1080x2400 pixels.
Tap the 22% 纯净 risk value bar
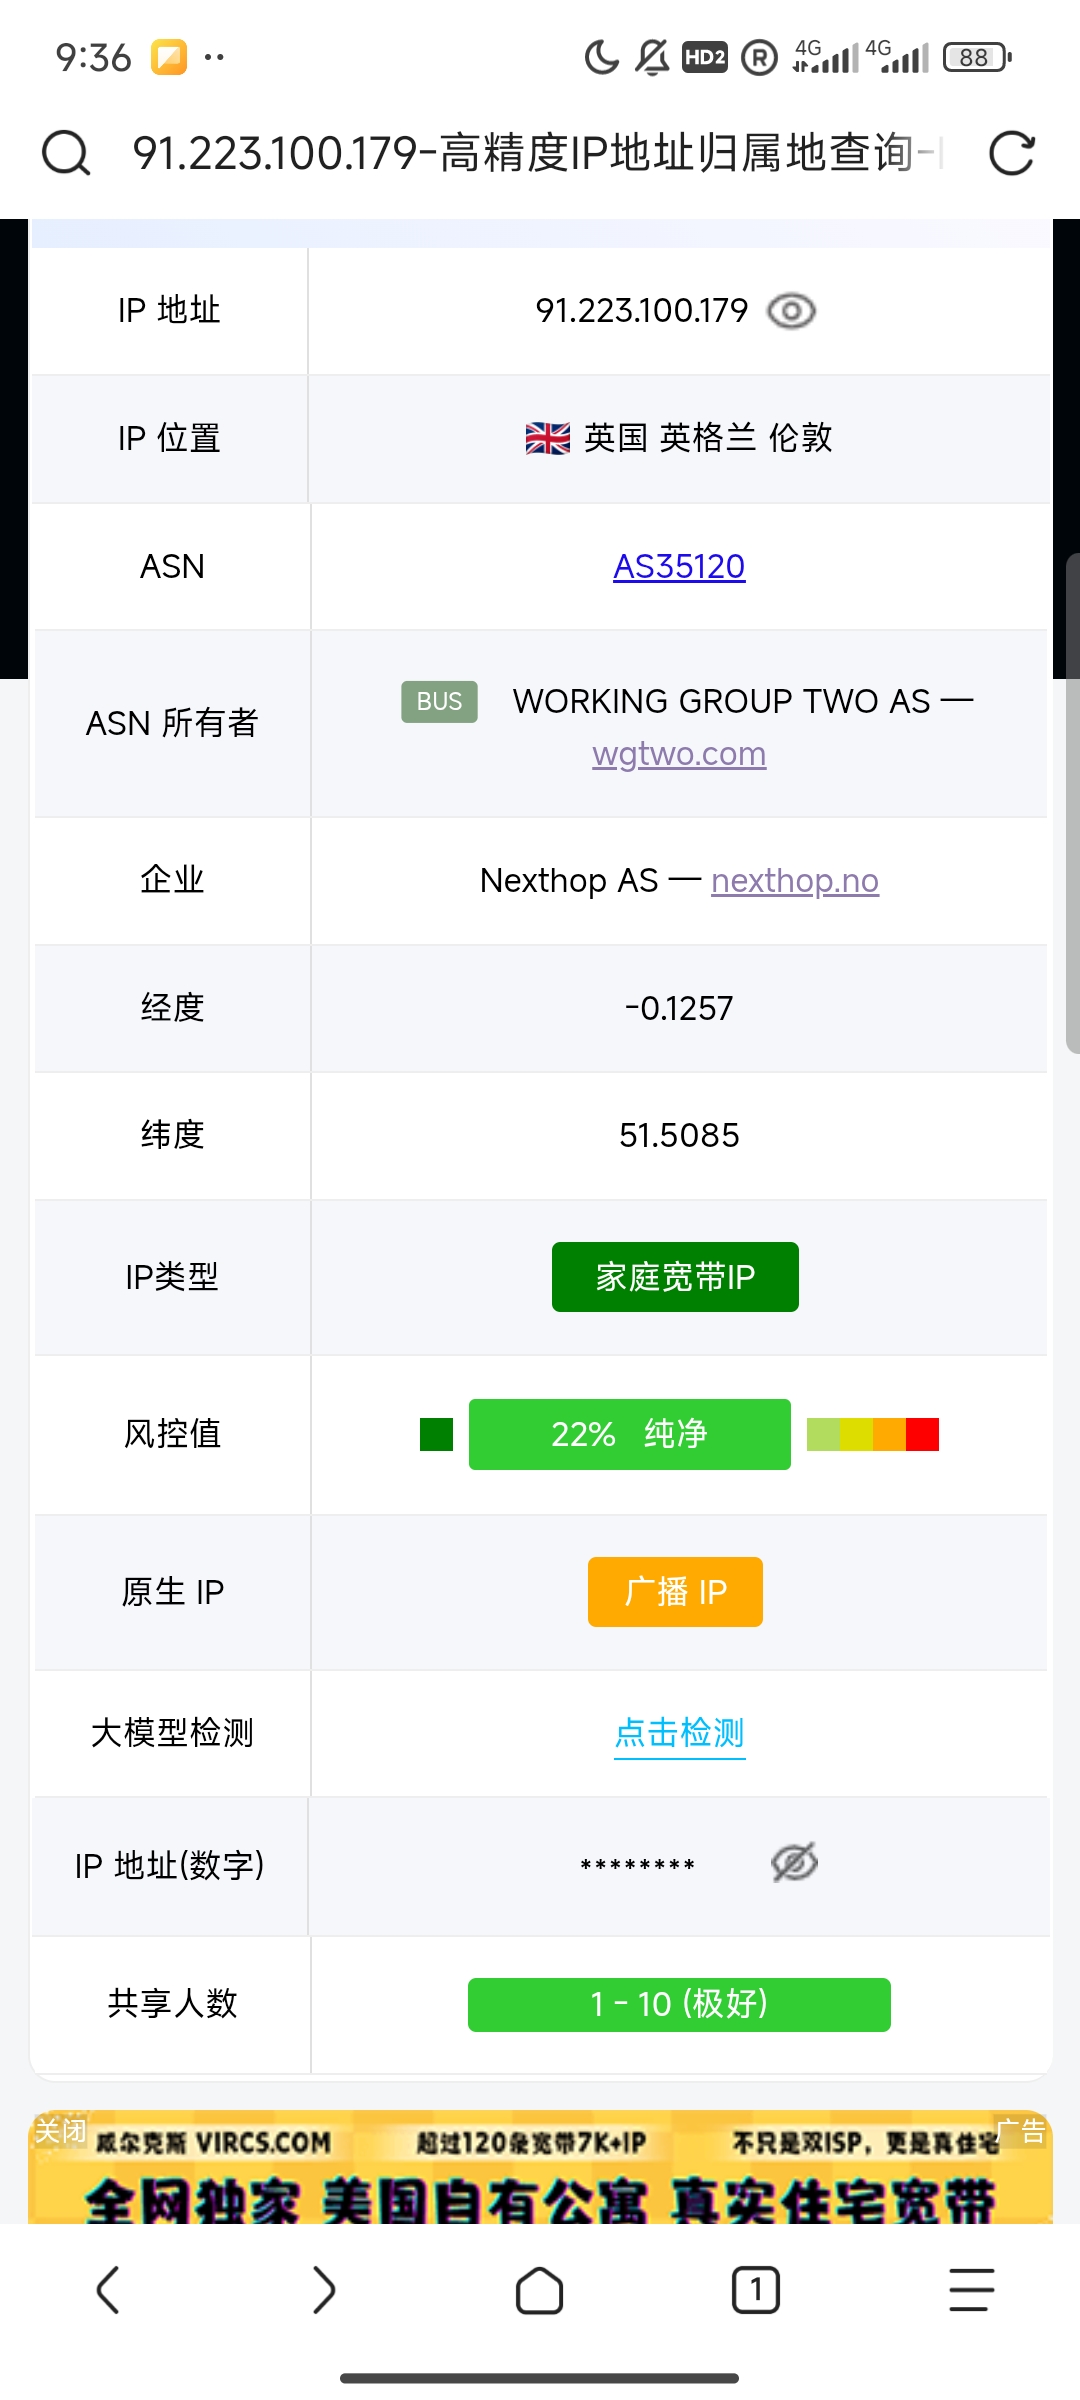tap(629, 1434)
